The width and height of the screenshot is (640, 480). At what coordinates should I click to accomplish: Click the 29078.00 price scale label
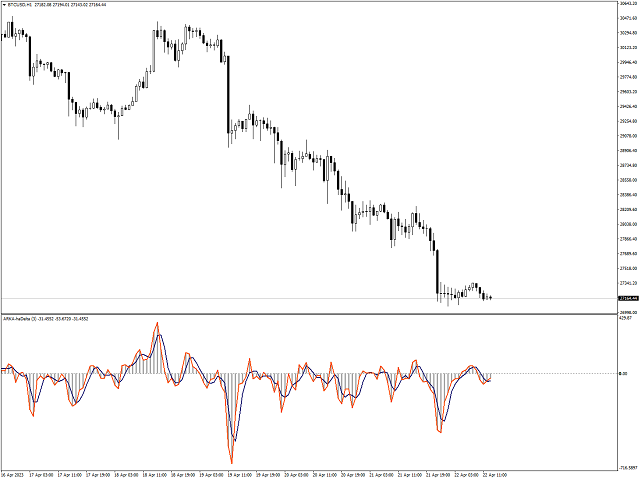628,136
